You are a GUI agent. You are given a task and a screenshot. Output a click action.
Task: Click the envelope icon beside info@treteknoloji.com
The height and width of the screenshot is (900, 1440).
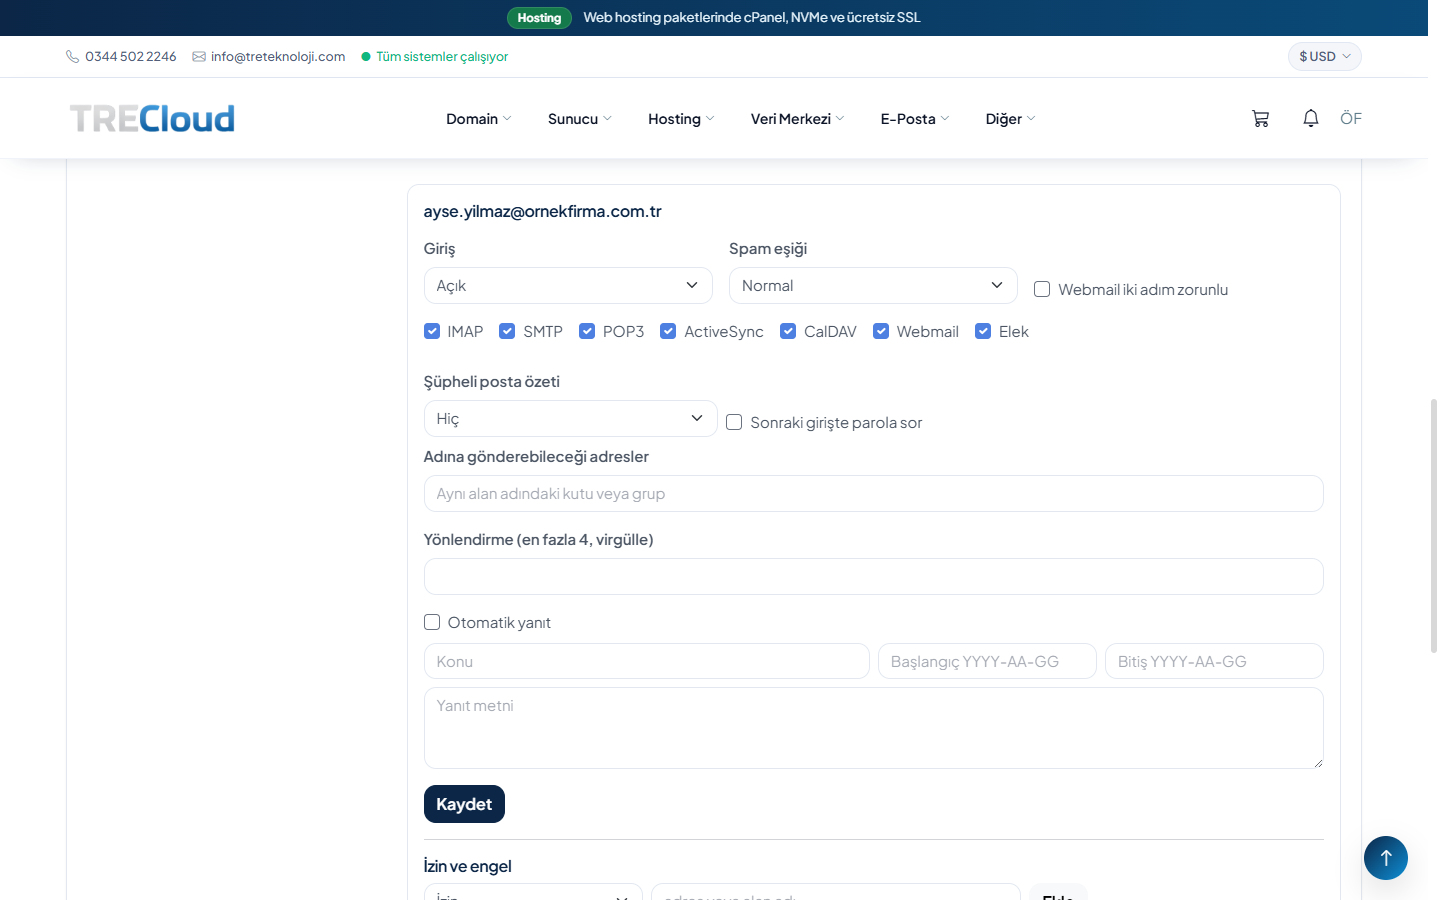point(199,57)
